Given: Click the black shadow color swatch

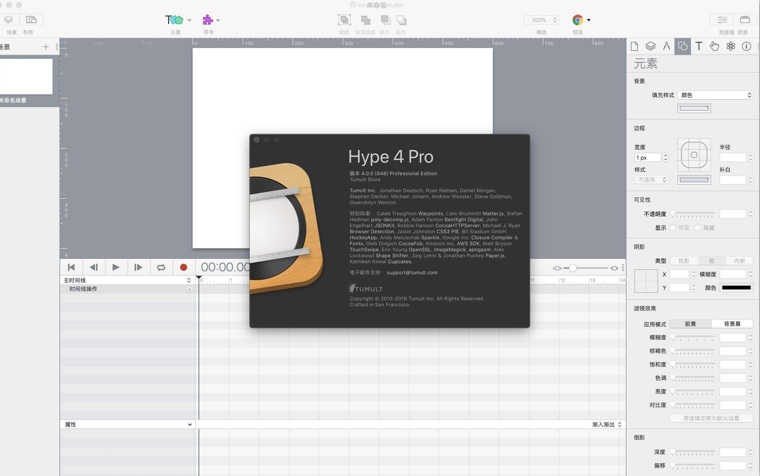Looking at the screenshot, I should (x=736, y=287).
